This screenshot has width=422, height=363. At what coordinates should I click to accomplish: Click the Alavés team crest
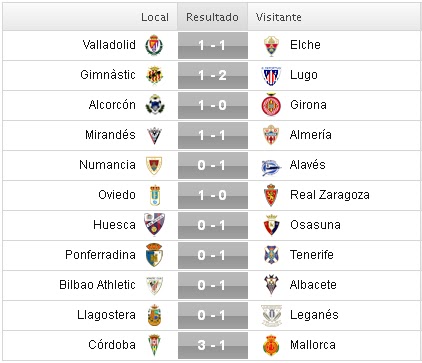[x=271, y=167]
